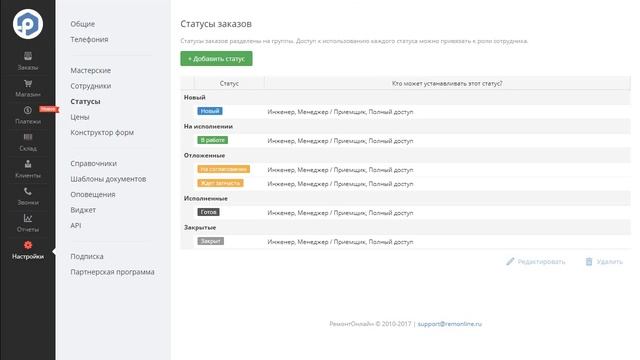Select the Настройки gear icon
This screenshot has width=640, height=360.
tap(28, 245)
